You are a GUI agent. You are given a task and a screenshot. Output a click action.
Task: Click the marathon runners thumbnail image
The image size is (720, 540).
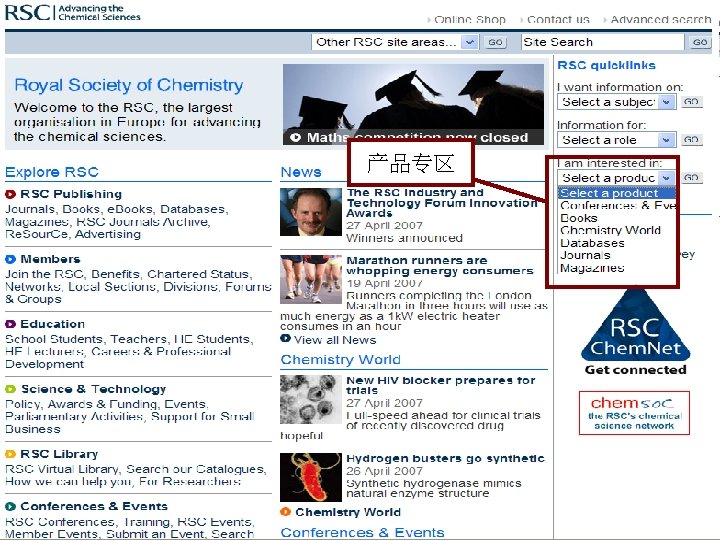(x=311, y=280)
